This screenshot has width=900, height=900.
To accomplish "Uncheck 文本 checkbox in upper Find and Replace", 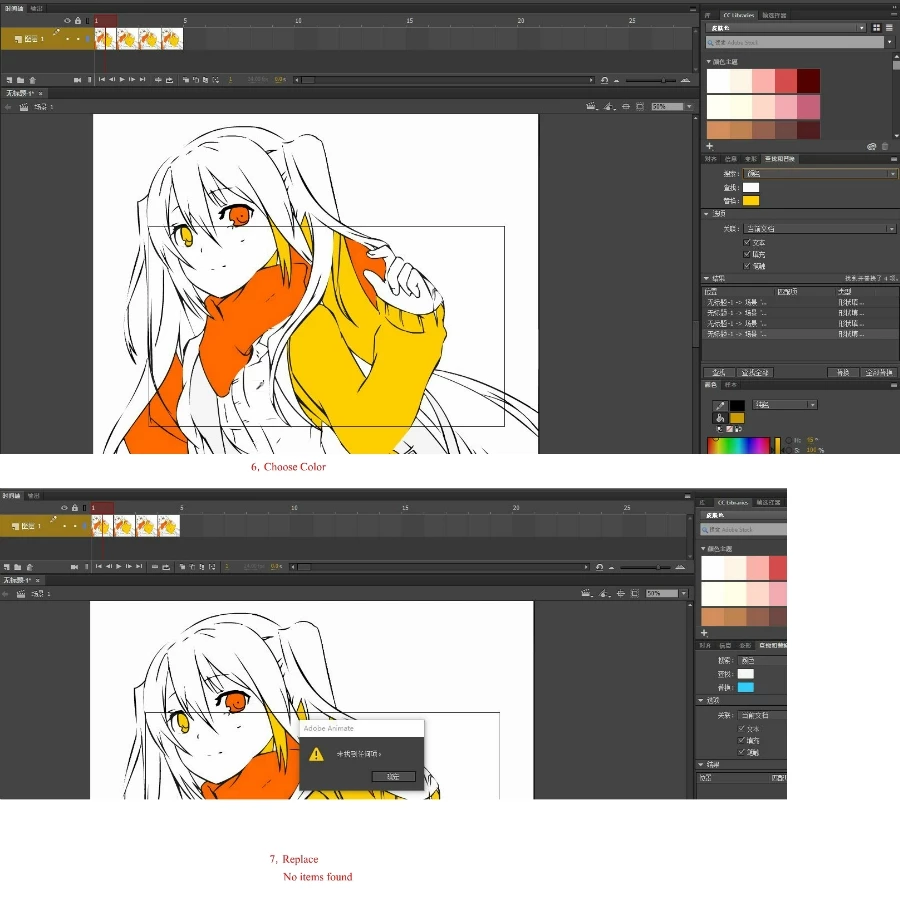I will click(747, 242).
